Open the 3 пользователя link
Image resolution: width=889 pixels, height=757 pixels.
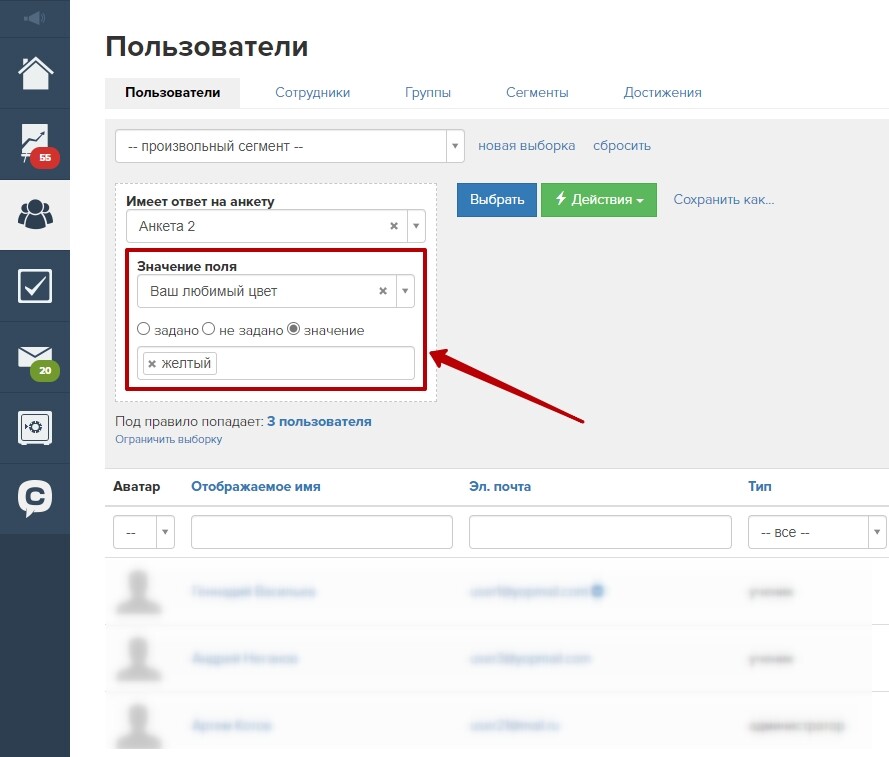tap(319, 421)
